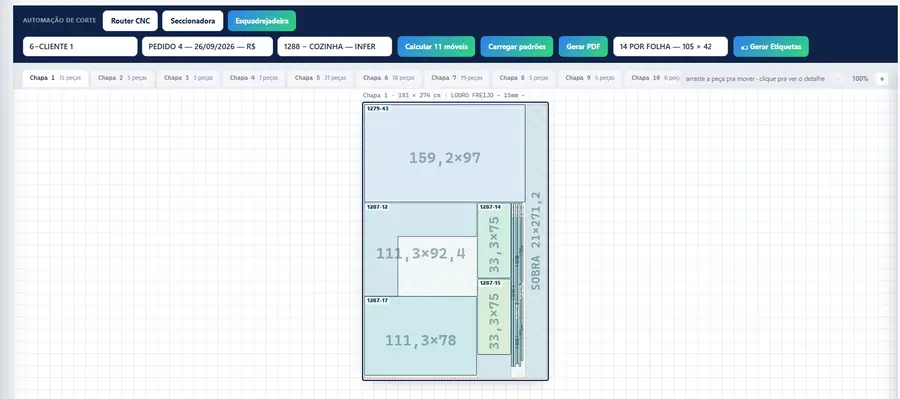Switch to Chapa 9 tab
Viewport: 900px width, 399px height.
[589, 78]
